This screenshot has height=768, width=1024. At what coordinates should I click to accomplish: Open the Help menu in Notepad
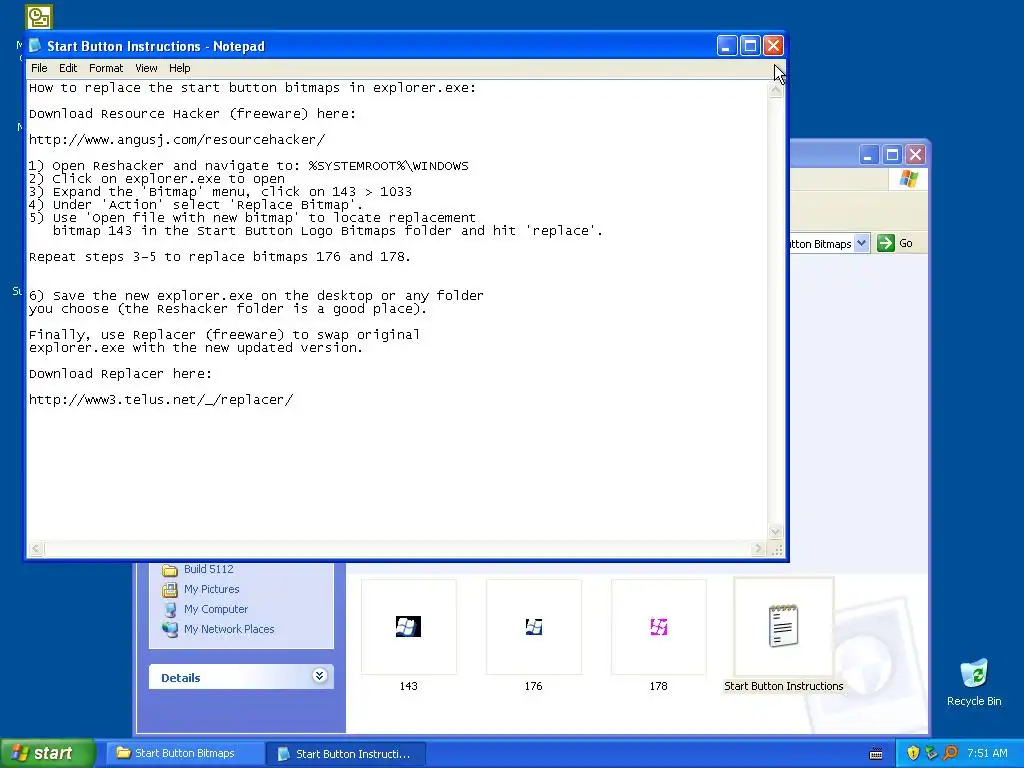(180, 68)
